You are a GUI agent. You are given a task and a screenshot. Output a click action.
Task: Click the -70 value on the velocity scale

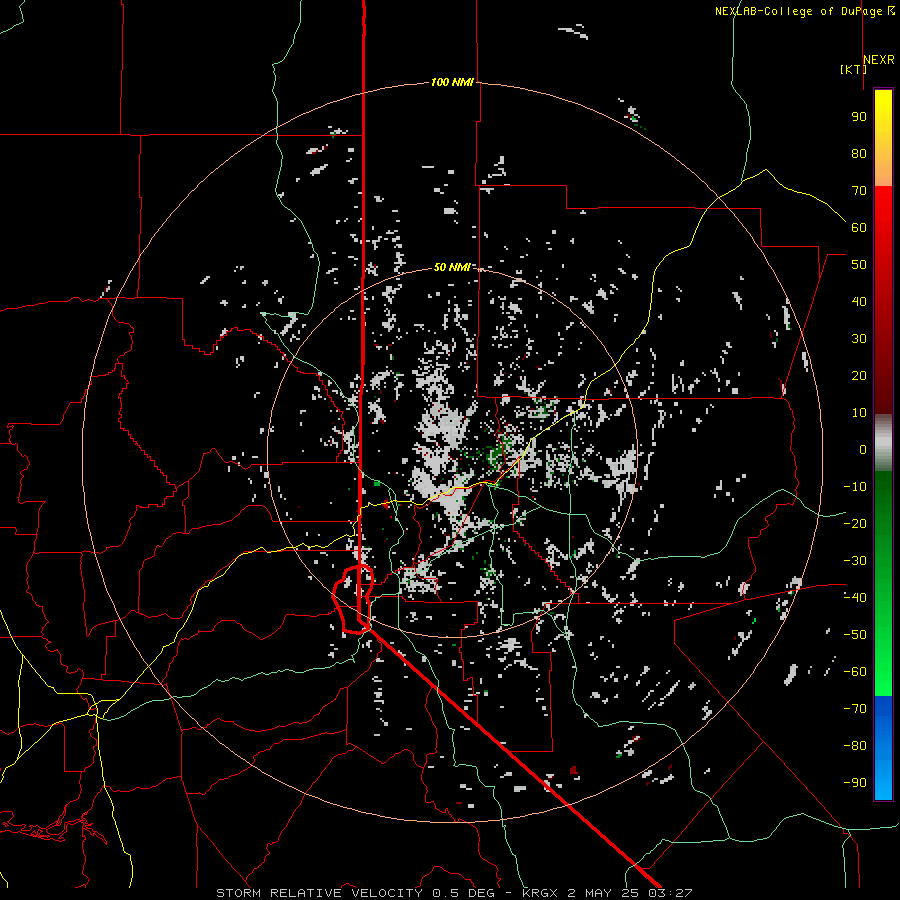tap(855, 709)
